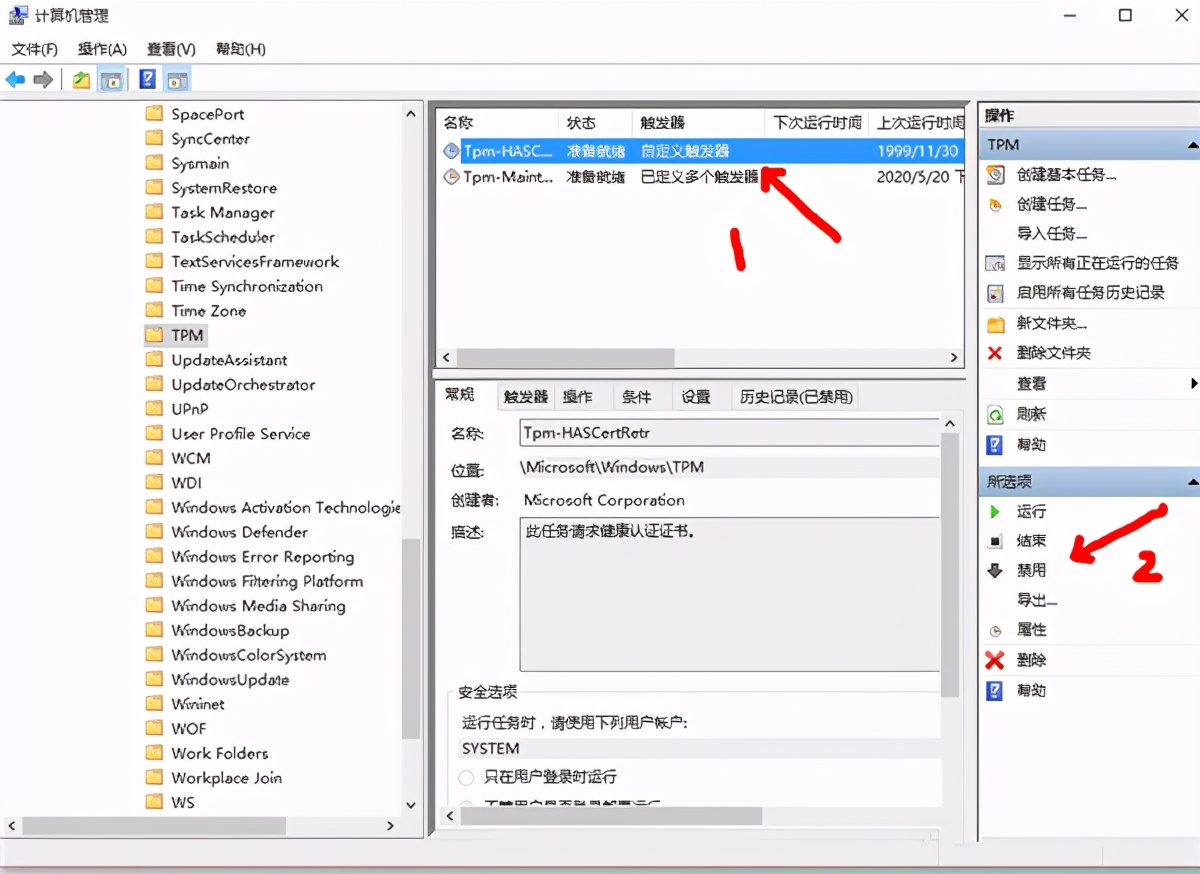Screen dimensions: 1200x874
Task: Click the Create Basic Task (创建基本任务) icon
Action: pyautogui.click(x=996, y=174)
